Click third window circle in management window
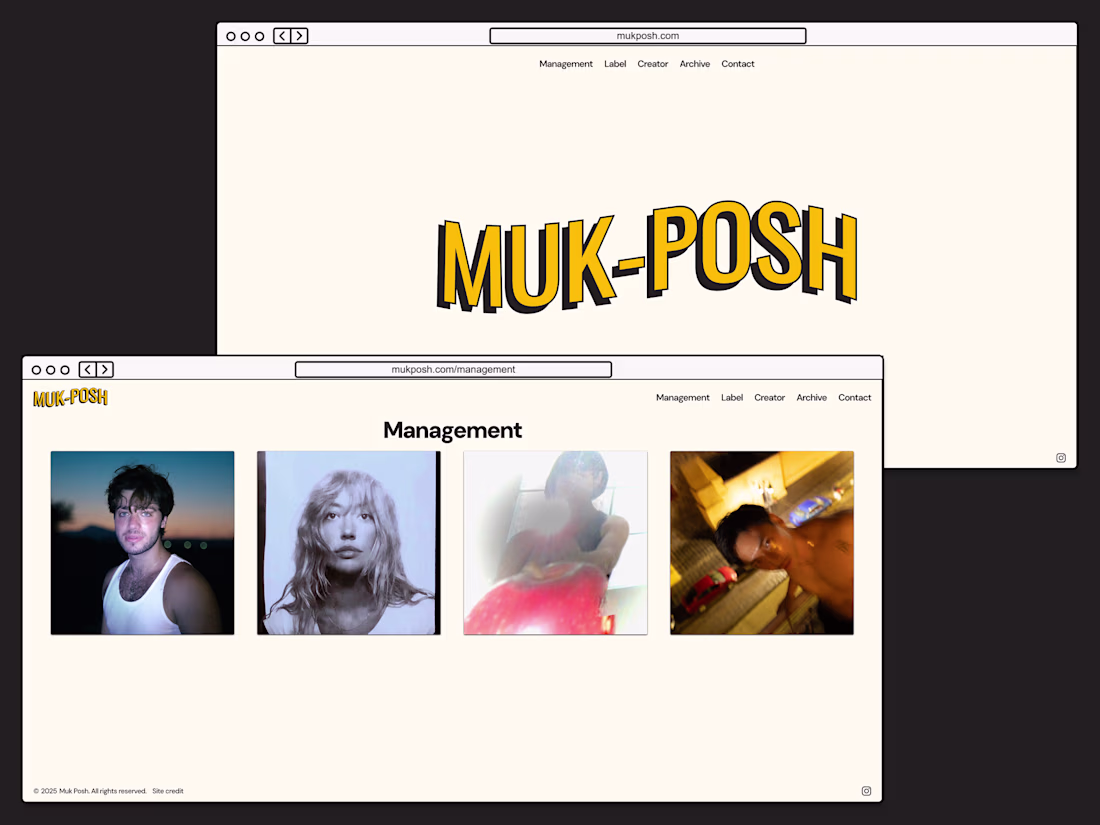Screen dimensions: 1100x825 click(65, 370)
